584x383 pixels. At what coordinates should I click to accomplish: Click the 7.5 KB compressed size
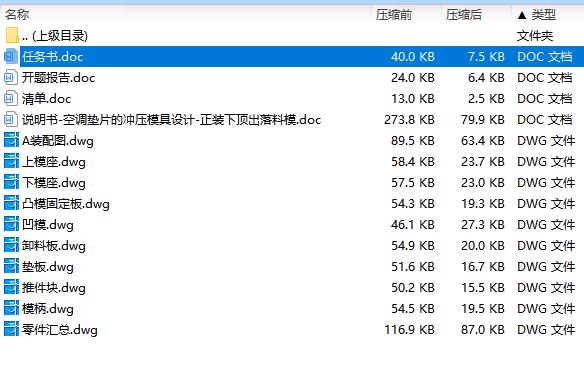[x=486, y=57]
